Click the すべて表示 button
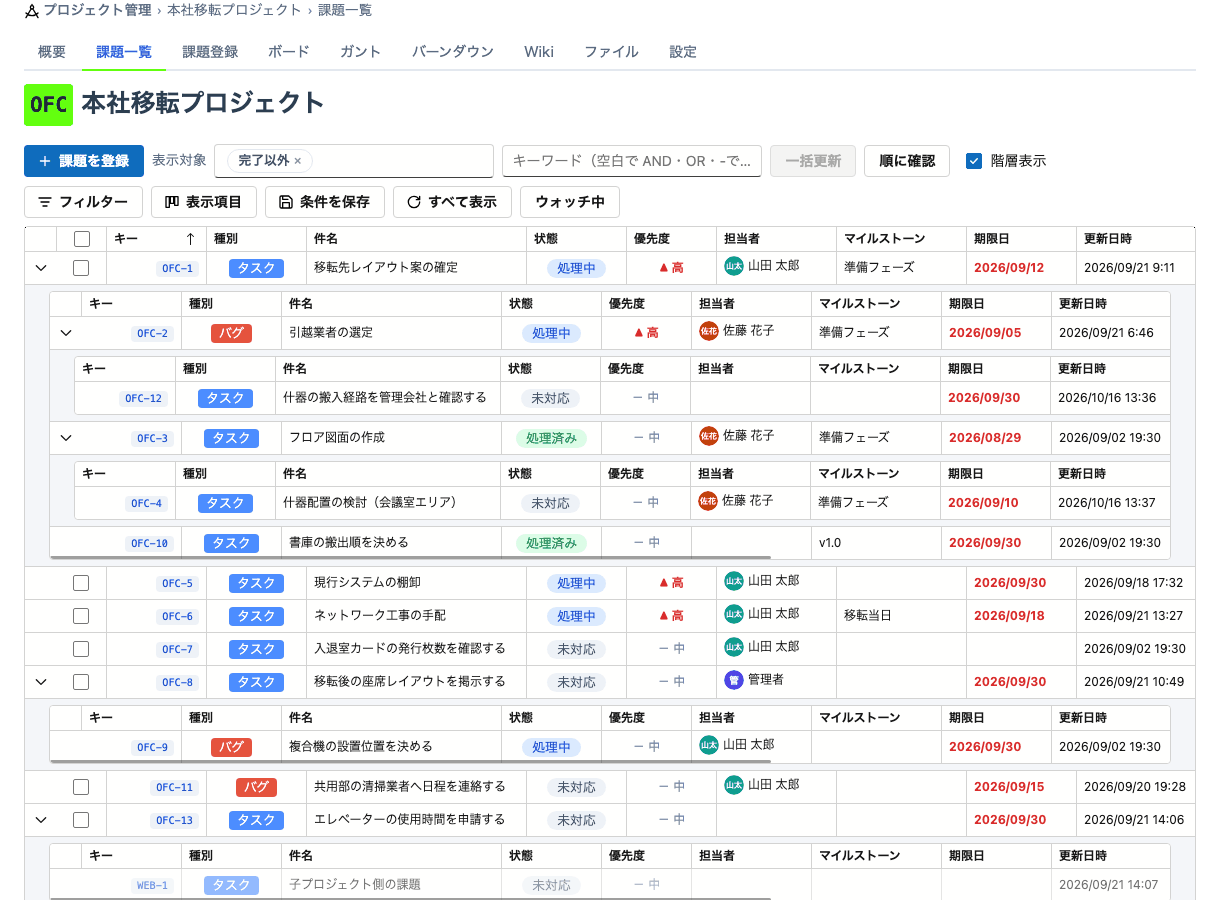This screenshot has height=900, width=1220. pos(452,202)
